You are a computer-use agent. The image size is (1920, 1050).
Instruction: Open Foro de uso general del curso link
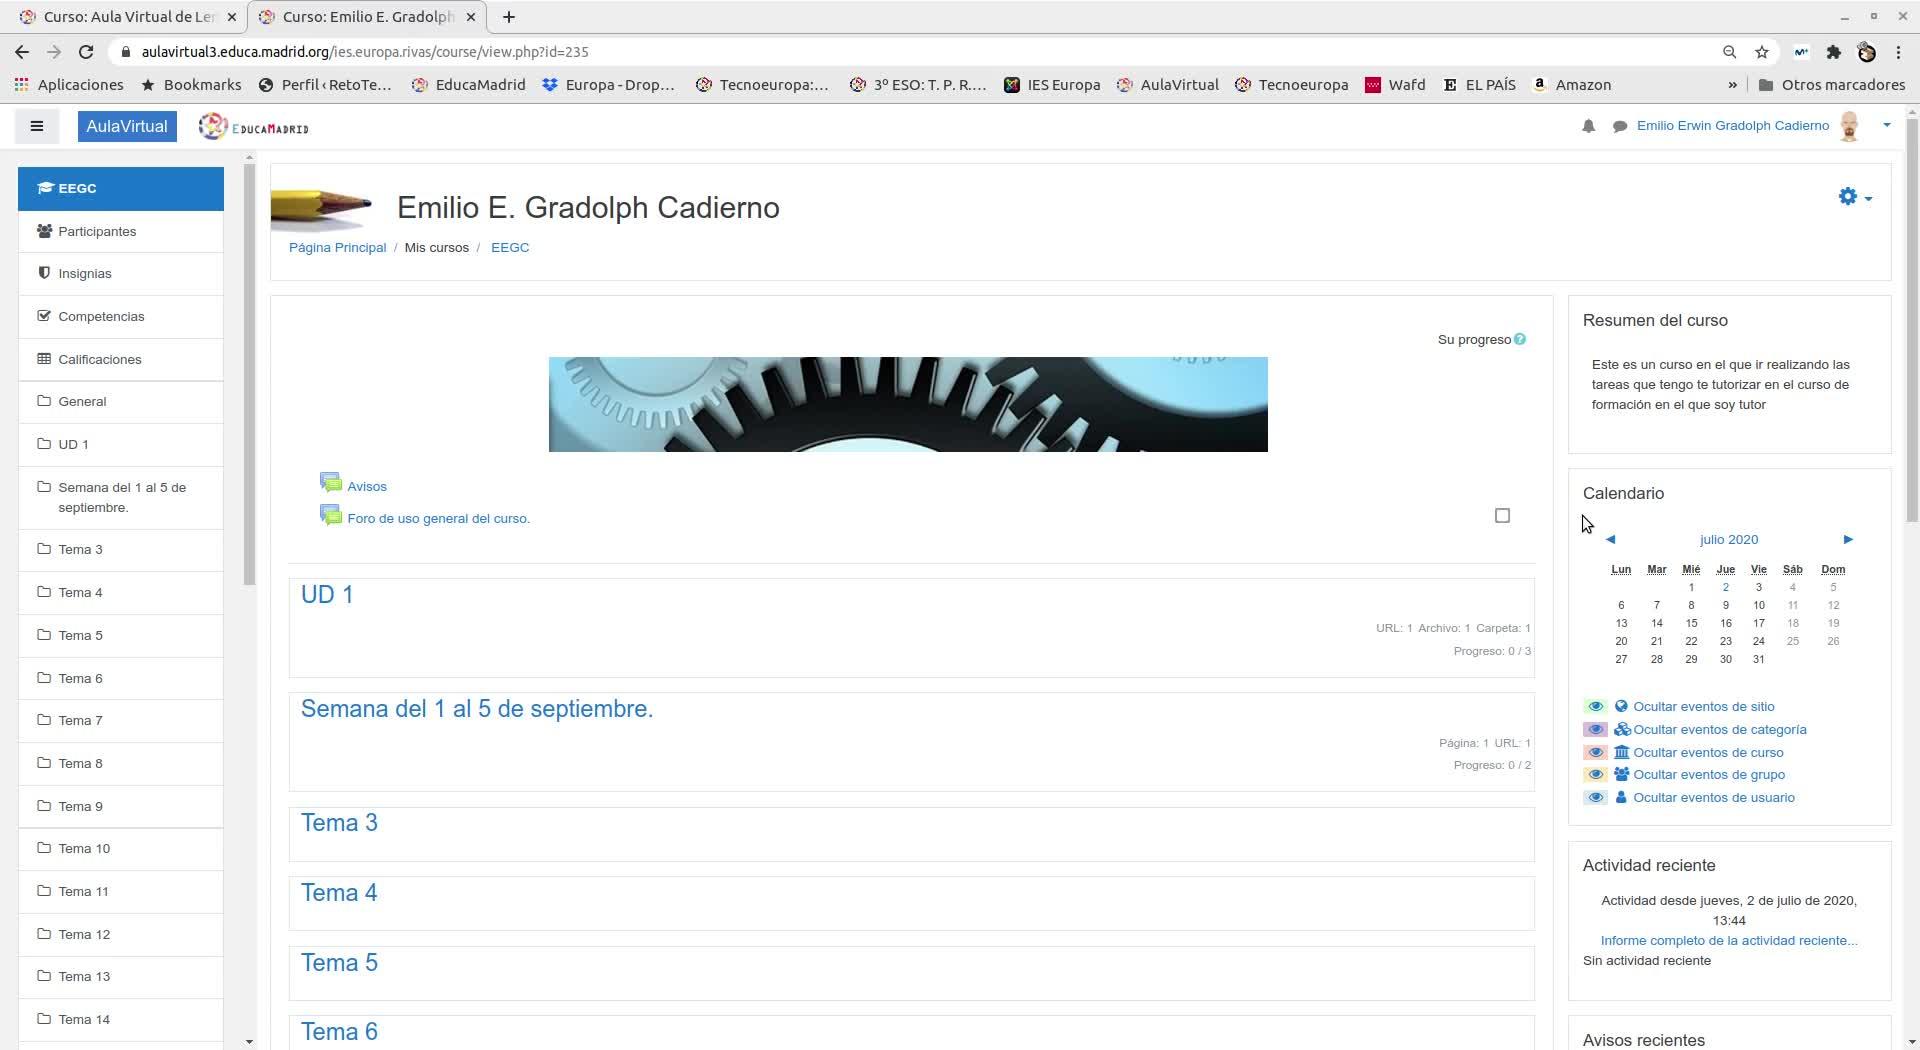(438, 519)
